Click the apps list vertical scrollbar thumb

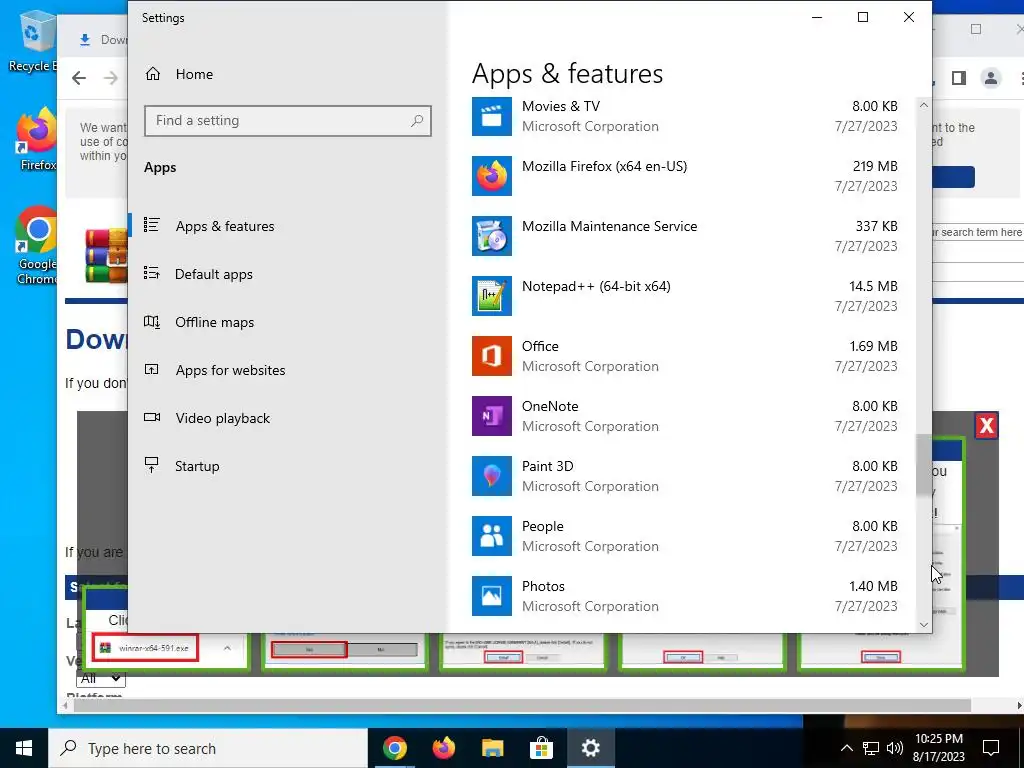point(923,465)
